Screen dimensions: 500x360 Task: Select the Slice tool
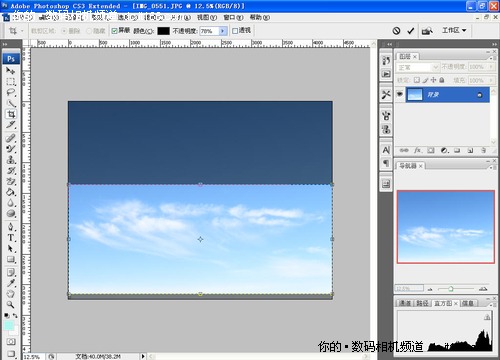pyautogui.click(x=11, y=125)
